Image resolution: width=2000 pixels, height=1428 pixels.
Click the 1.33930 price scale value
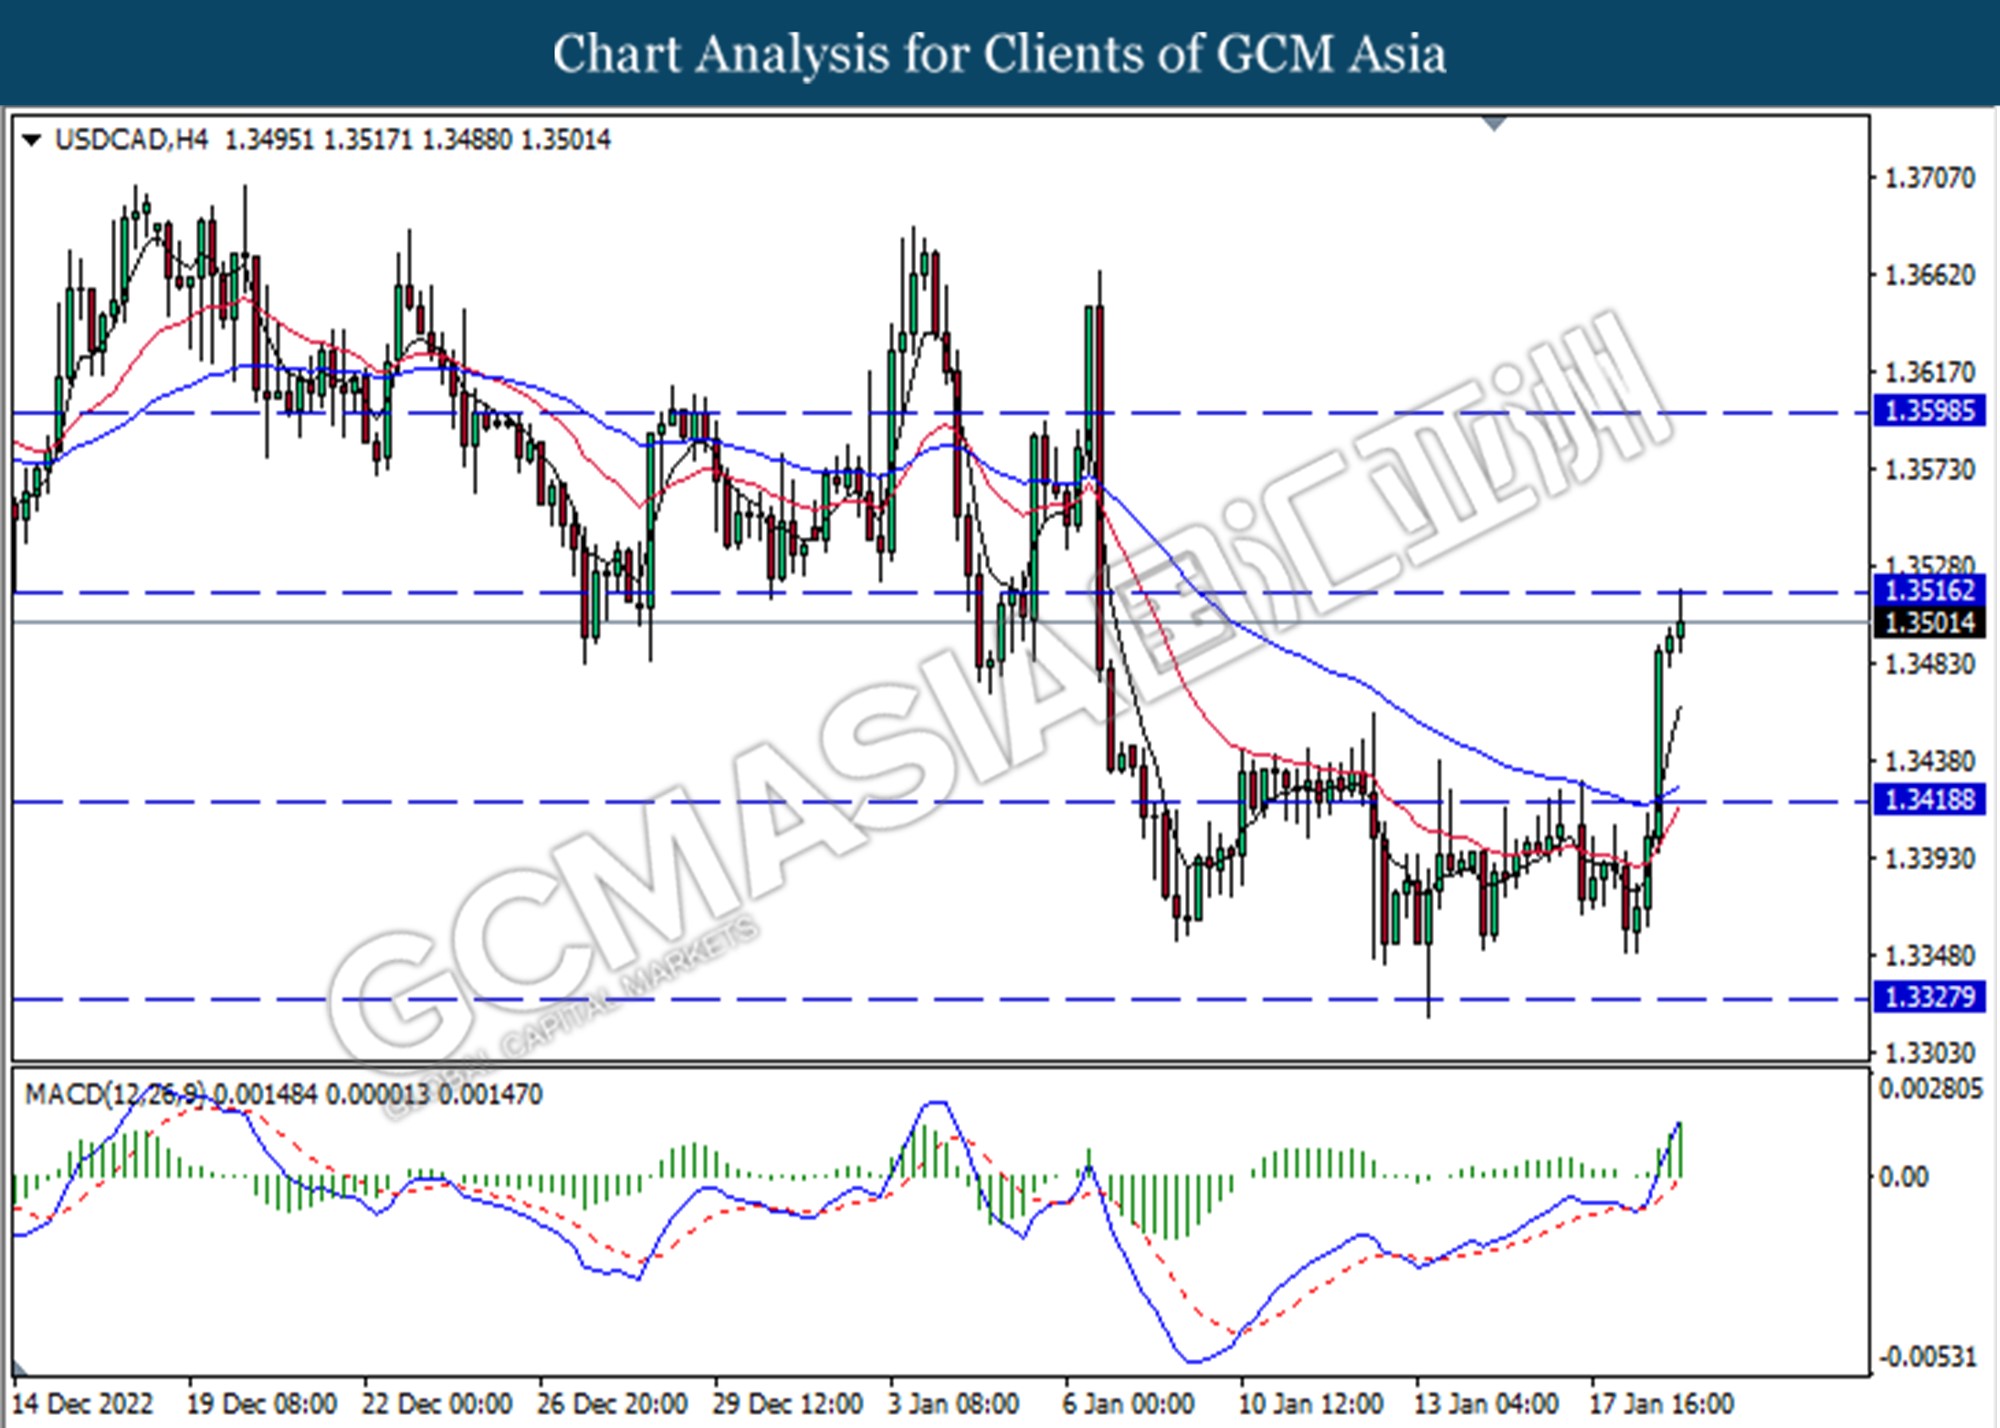(x=1930, y=859)
